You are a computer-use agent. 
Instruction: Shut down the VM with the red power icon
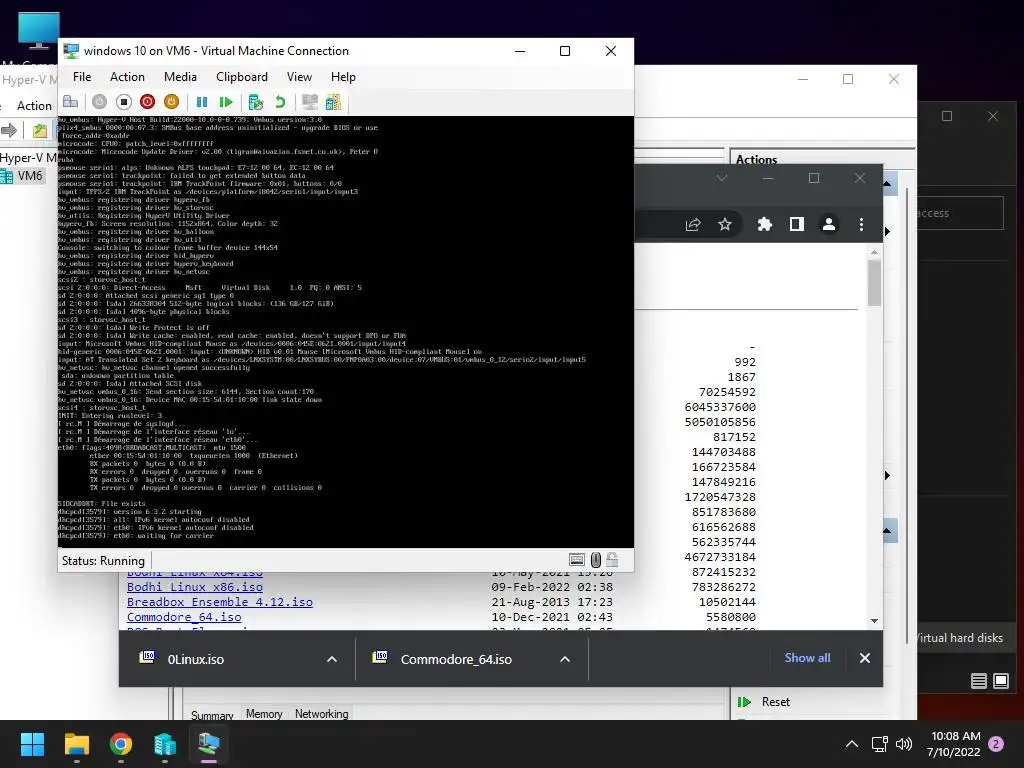pyautogui.click(x=148, y=102)
